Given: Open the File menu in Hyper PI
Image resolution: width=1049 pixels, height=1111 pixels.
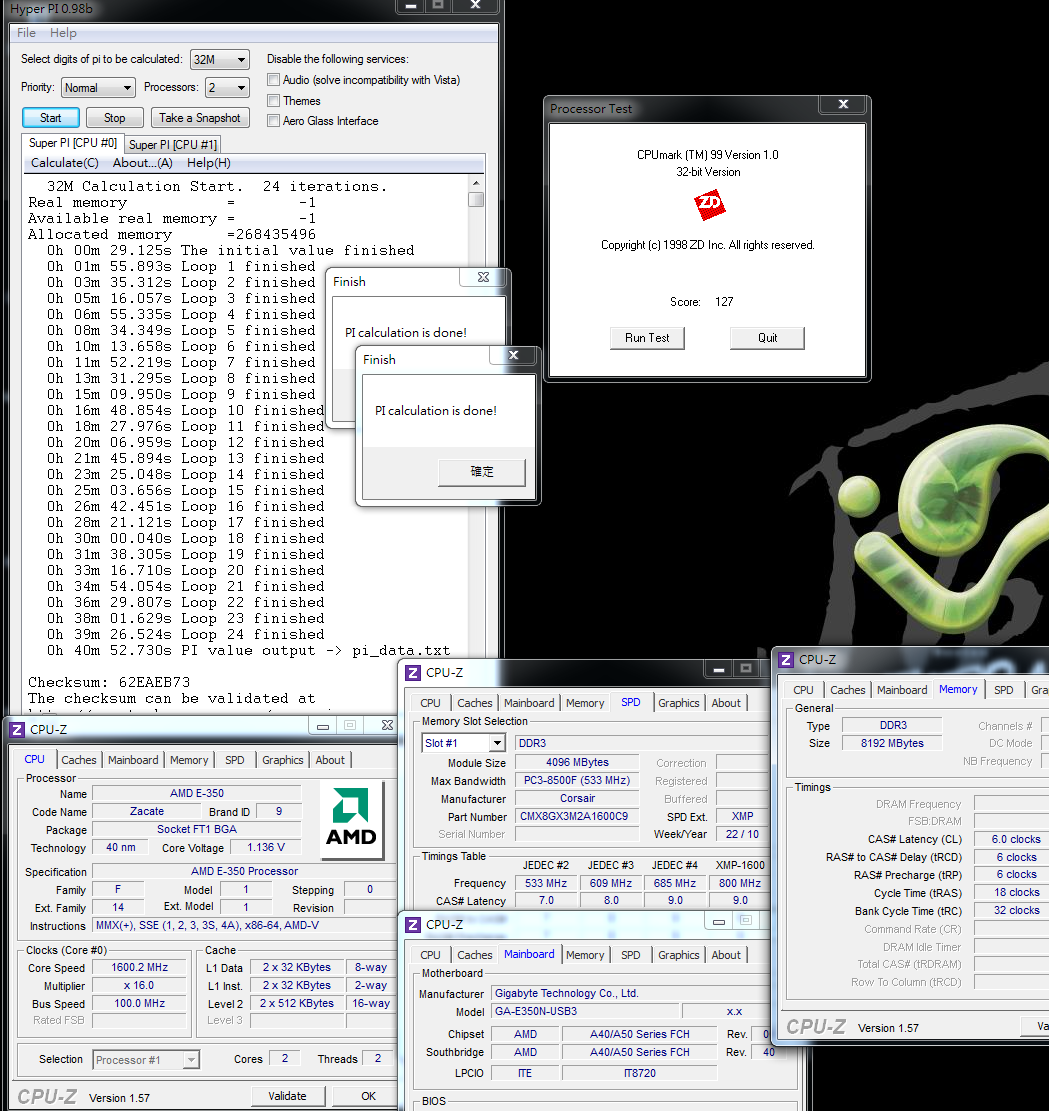Looking at the screenshot, I should coord(26,33).
